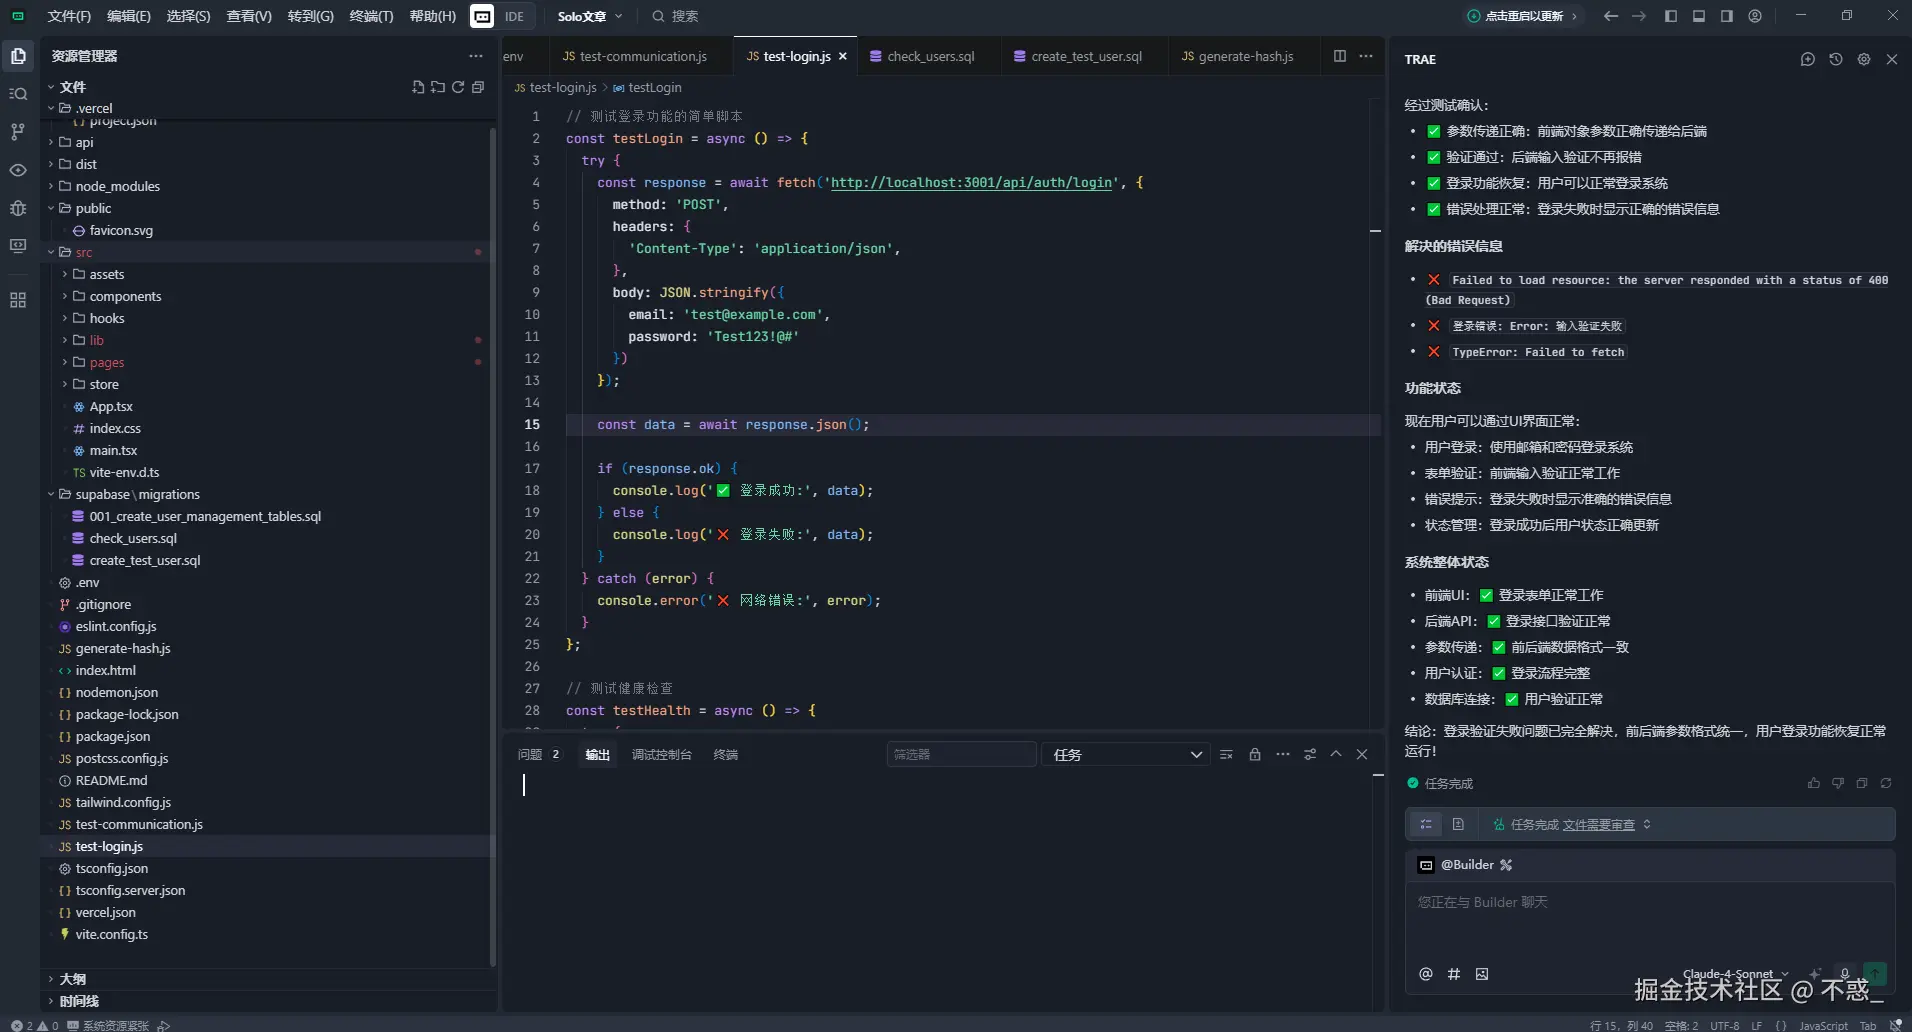Click the thumbs up icon on response
Screen dimensions: 1912x1032
coord(1813,783)
